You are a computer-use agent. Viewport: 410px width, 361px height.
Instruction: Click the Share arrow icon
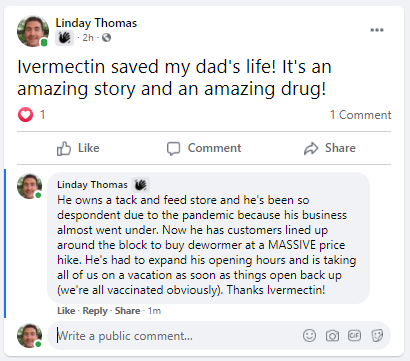(x=311, y=149)
